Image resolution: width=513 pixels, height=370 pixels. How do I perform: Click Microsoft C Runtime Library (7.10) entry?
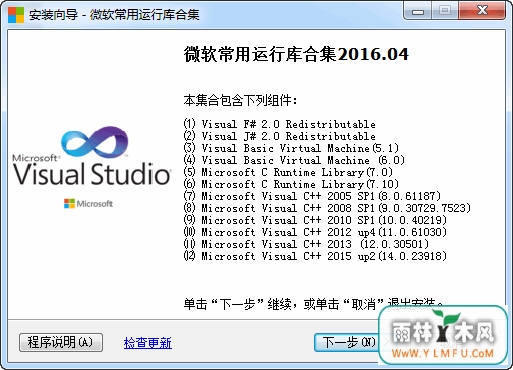(x=291, y=184)
